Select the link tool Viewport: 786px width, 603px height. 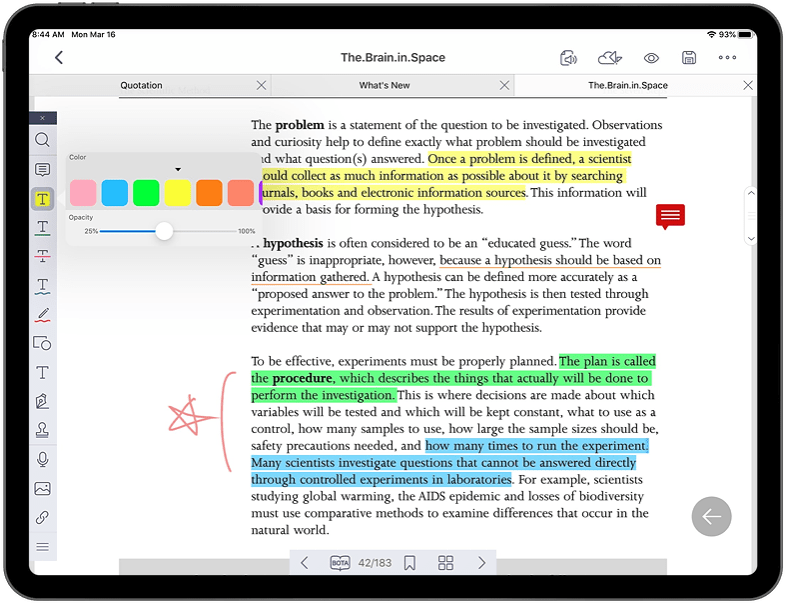pos(43,517)
